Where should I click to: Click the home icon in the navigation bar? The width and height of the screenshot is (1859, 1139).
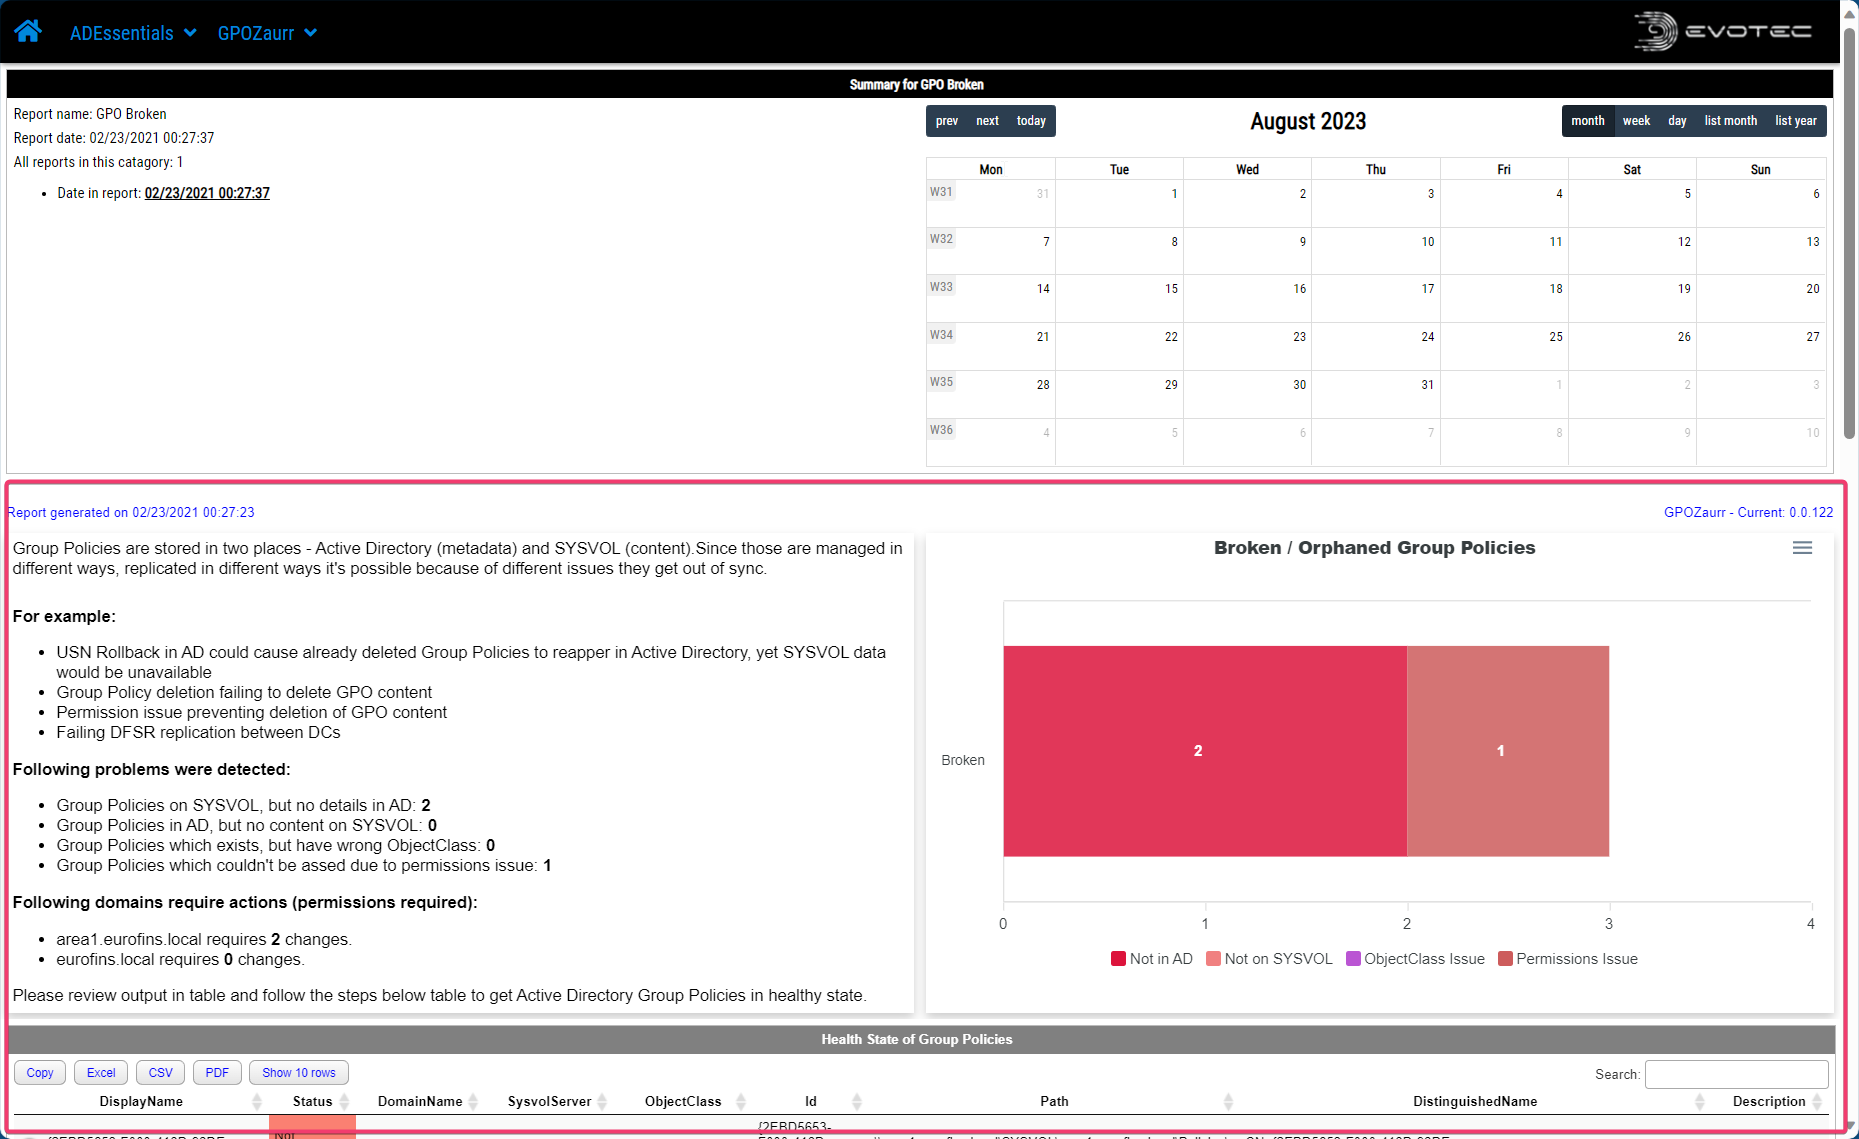pyautogui.click(x=27, y=31)
